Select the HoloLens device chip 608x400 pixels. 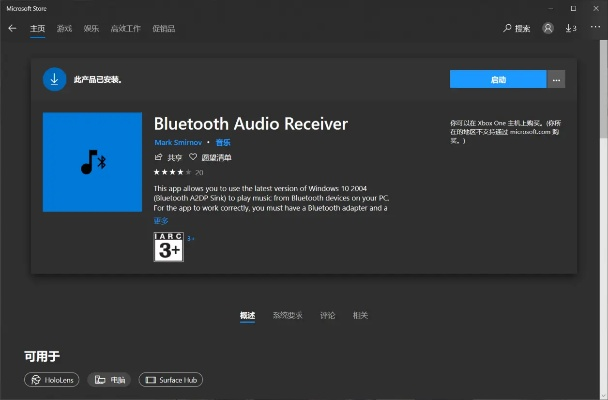tap(52, 380)
